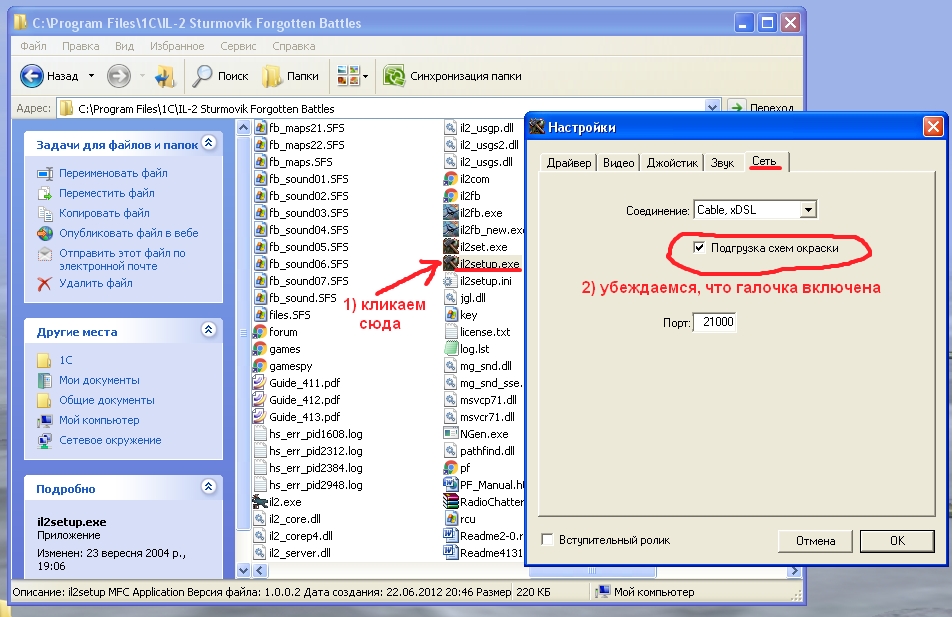The width and height of the screenshot is (952, 617).
Task: Open My Computer (Мой компьютер) sidebar icon
Action: coord(45,420)
